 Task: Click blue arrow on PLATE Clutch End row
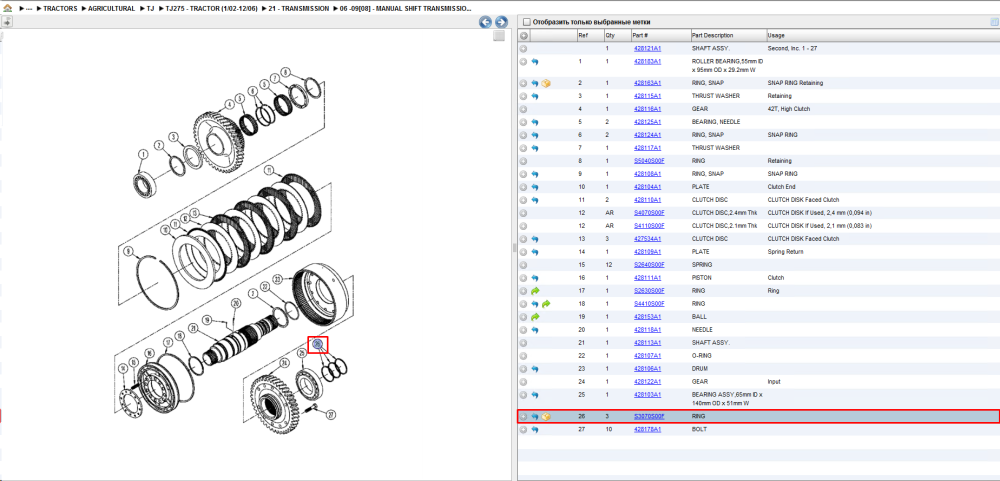point(534,187)
